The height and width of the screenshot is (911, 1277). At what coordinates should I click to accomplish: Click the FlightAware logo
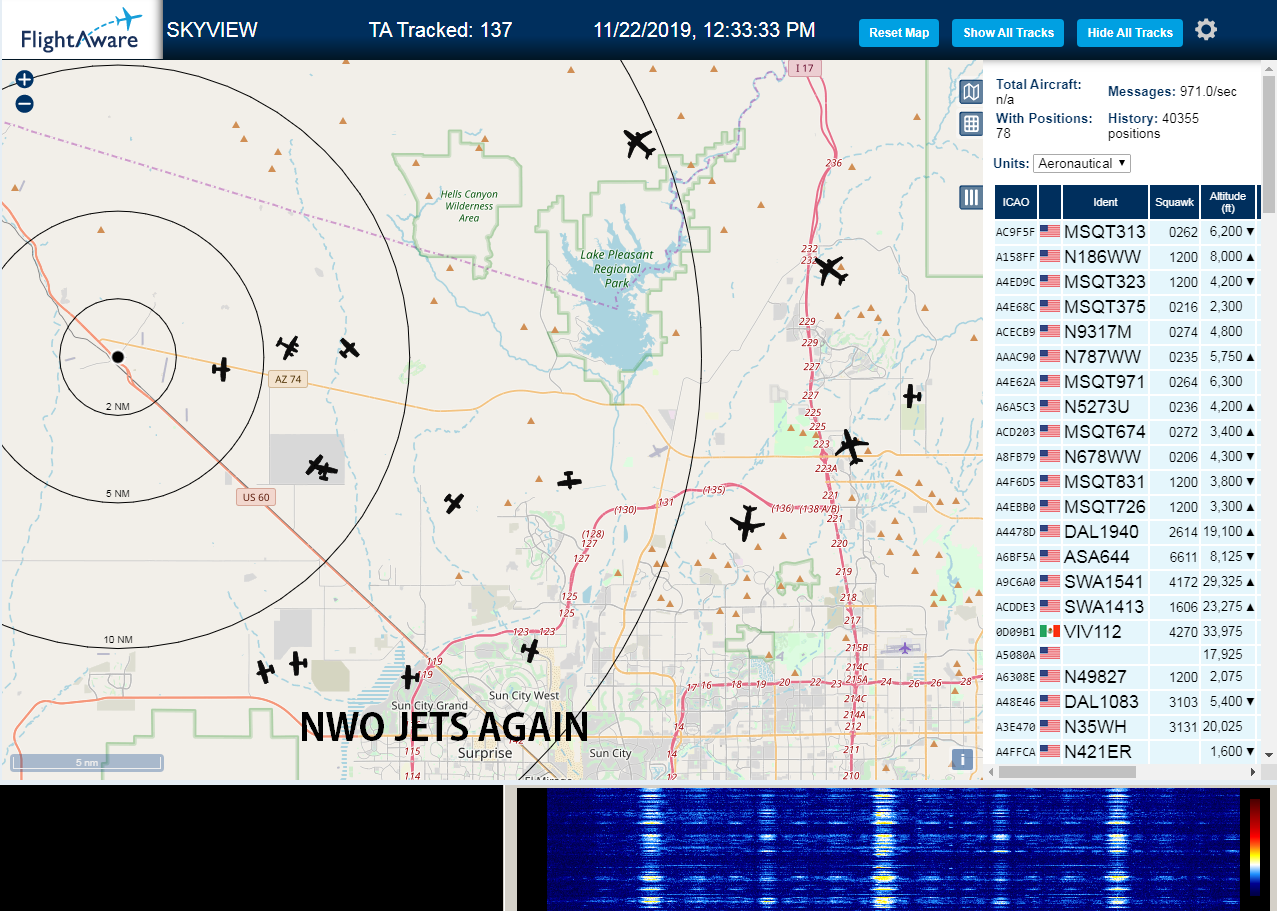click(81, 30)
